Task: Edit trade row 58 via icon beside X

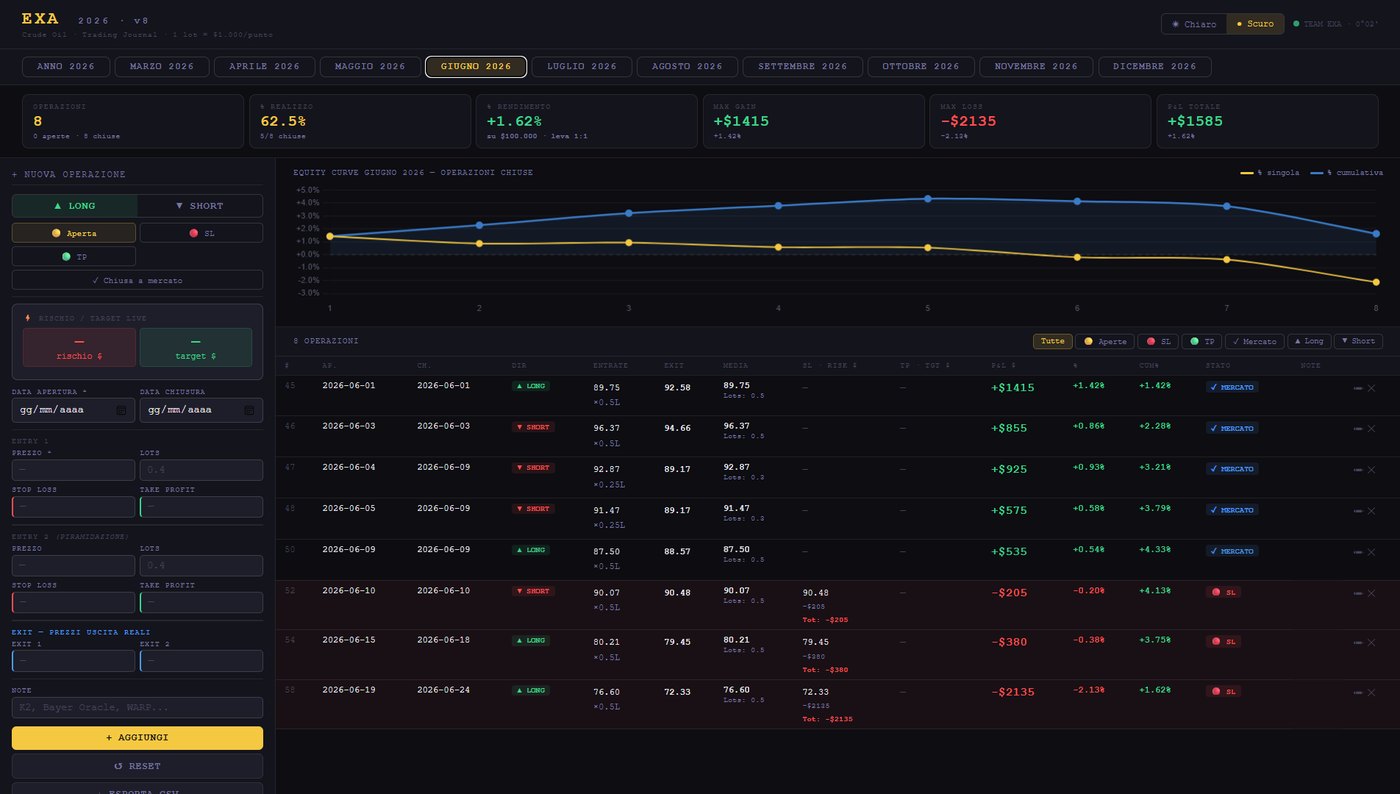Action: 1357,692
